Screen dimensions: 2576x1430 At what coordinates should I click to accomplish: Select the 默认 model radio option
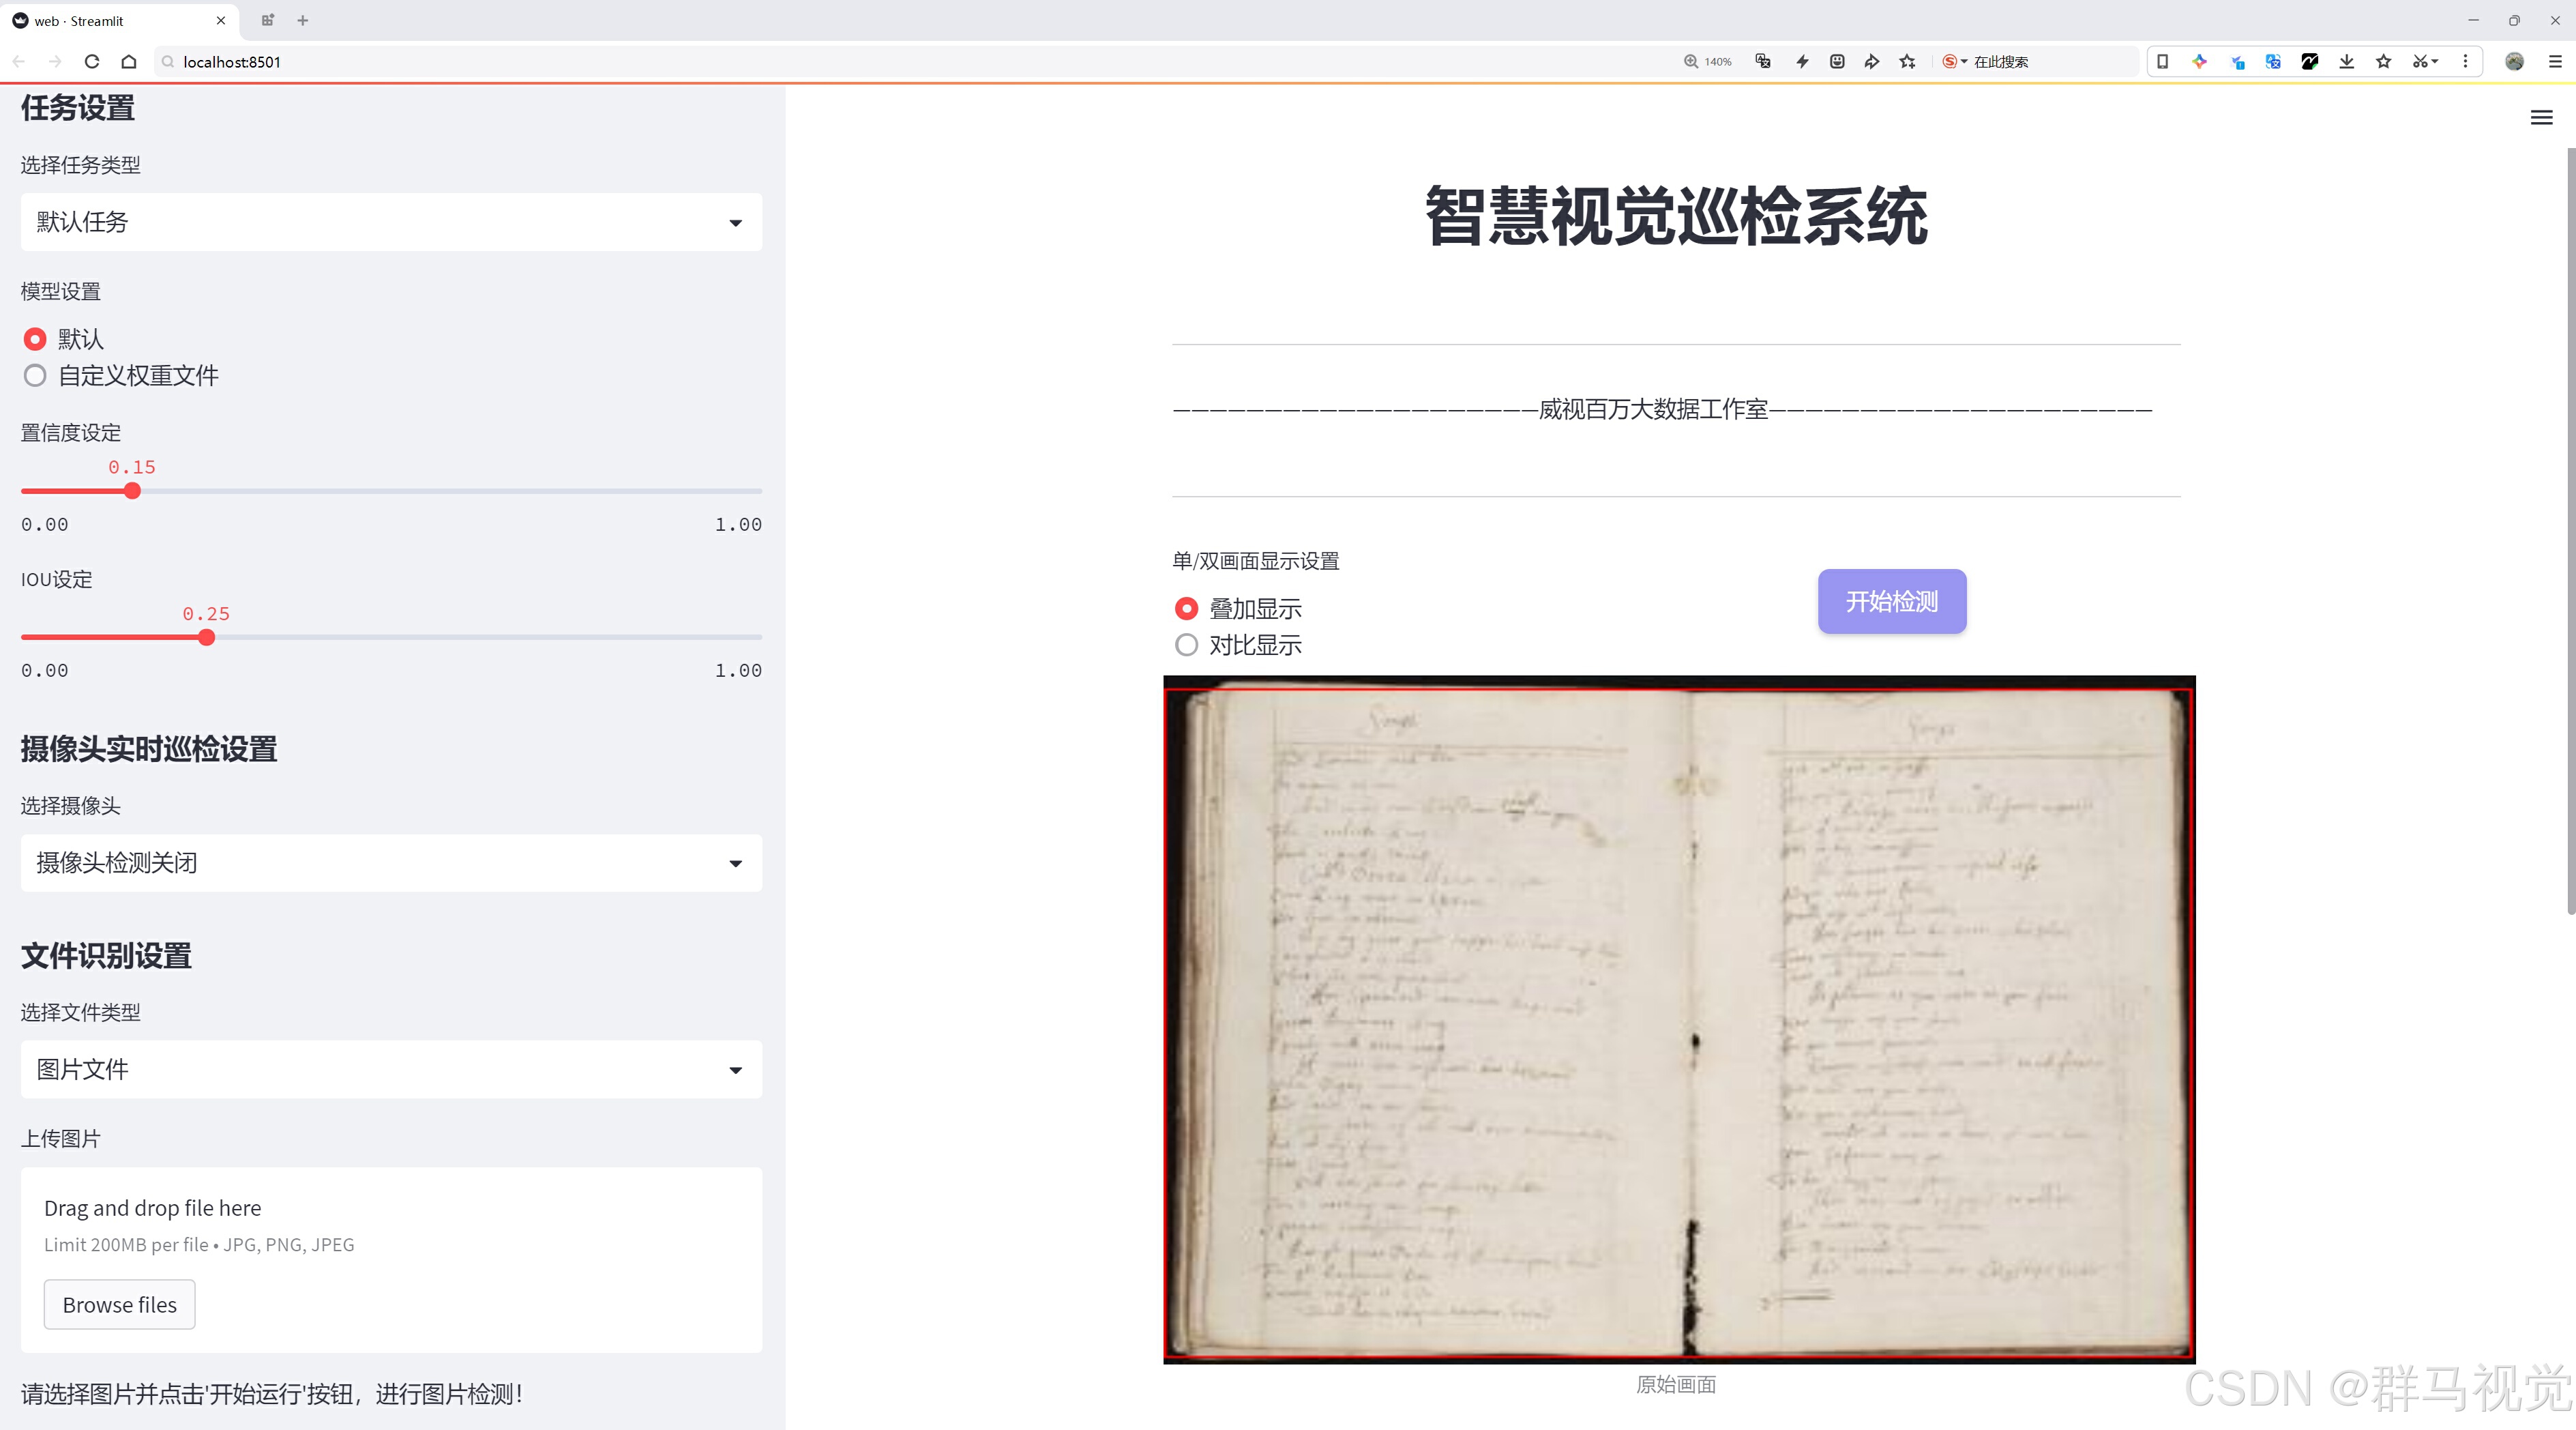coord(35,339)
